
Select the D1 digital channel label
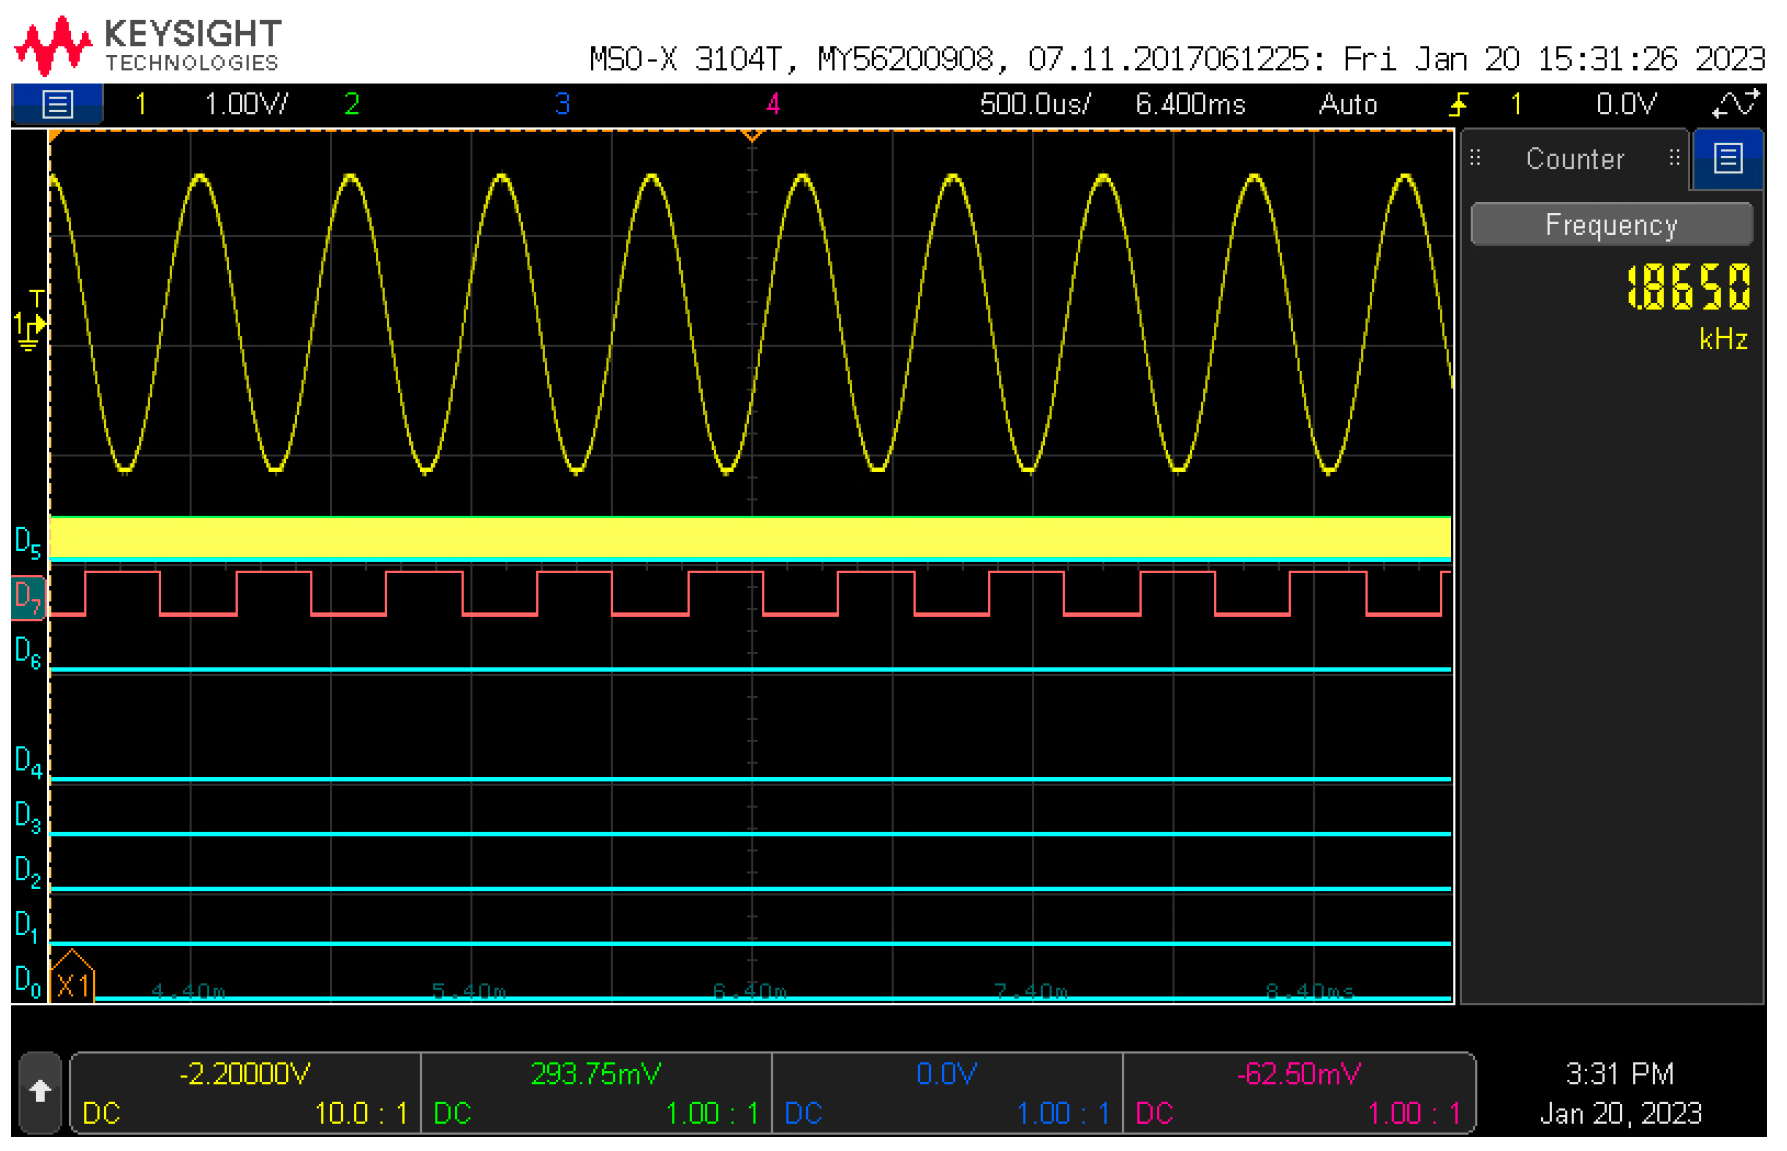(x=27, y=926)
